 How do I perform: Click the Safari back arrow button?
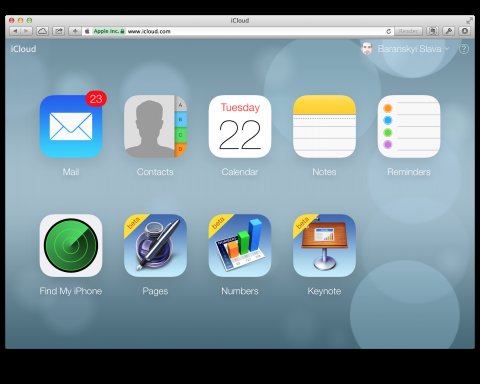pos(15,31)
